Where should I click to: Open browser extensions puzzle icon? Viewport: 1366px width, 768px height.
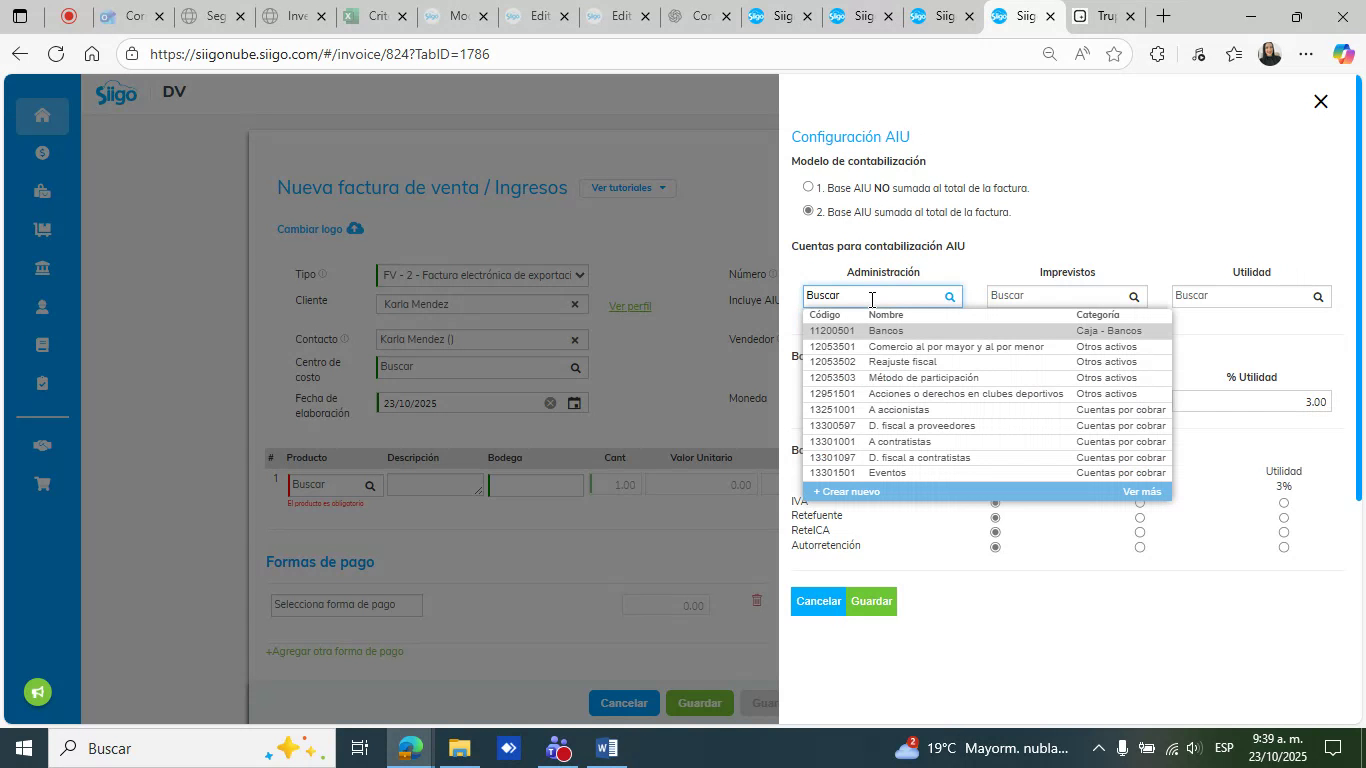(x=1157, y=54)
